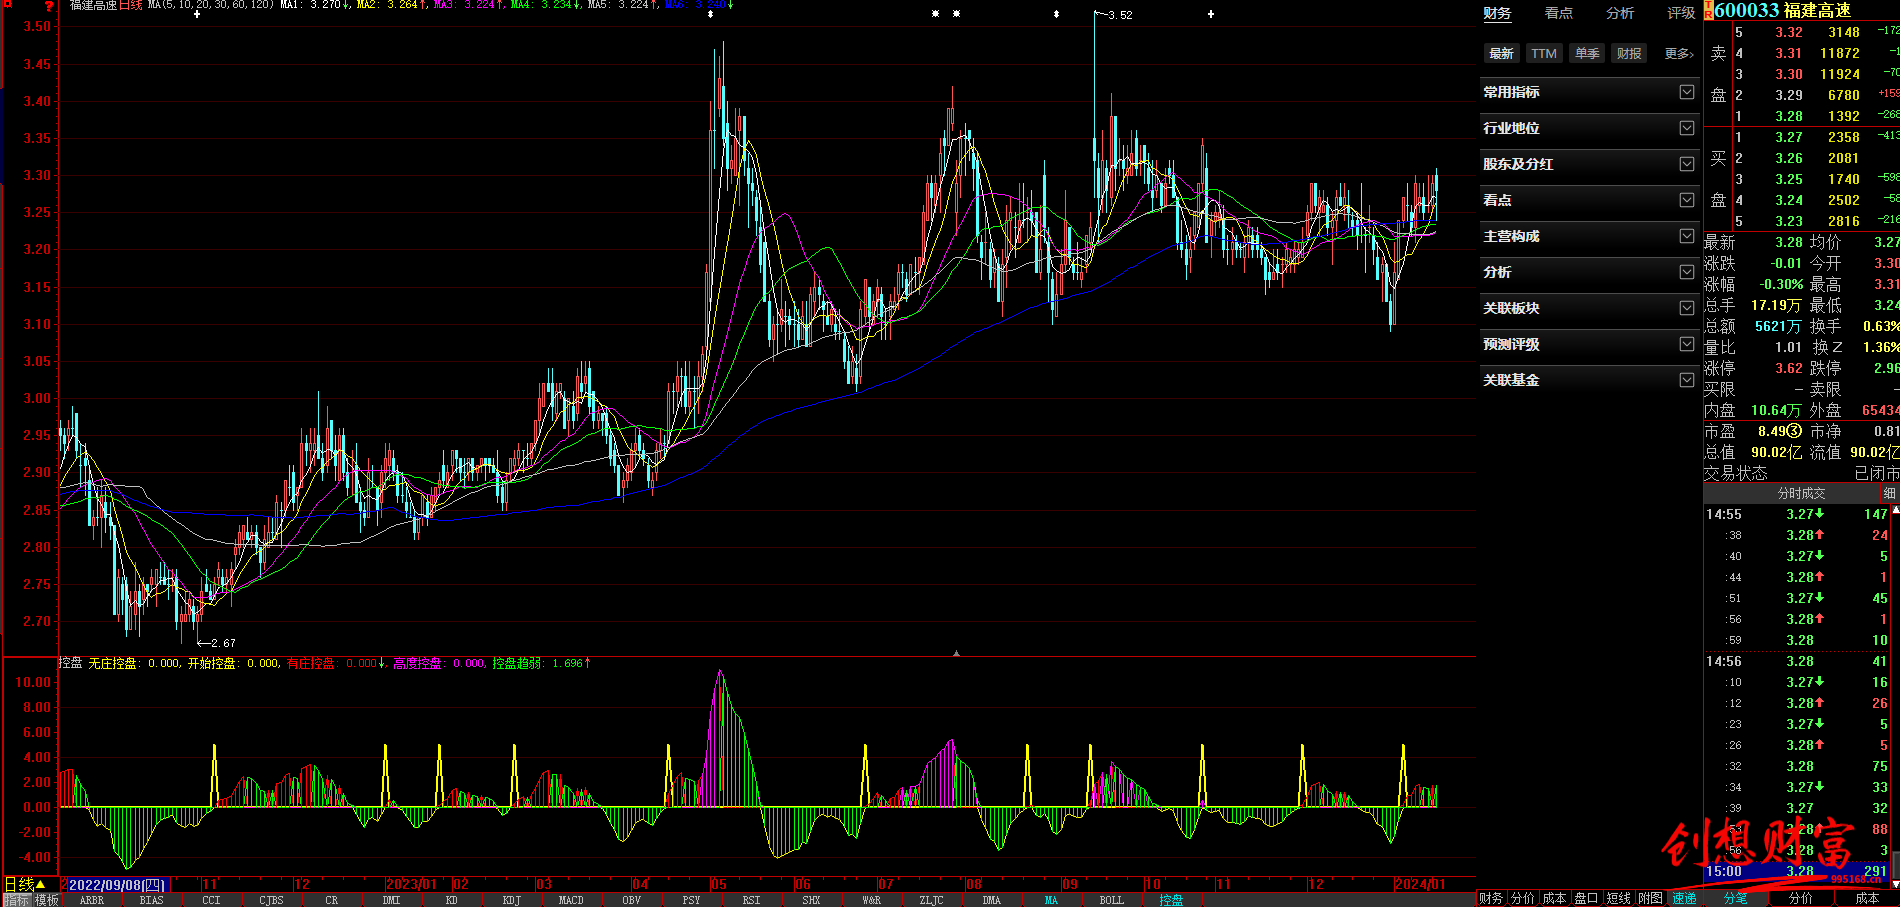Screen dimensions: 1900x907
Task: Expand the 预测评级 section arrow
Action: pos(1687,344)
